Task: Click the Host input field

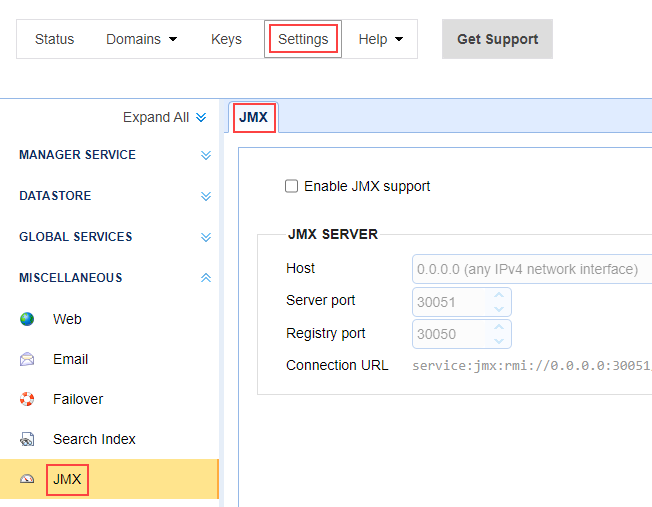Action: [x=530, y=269]
